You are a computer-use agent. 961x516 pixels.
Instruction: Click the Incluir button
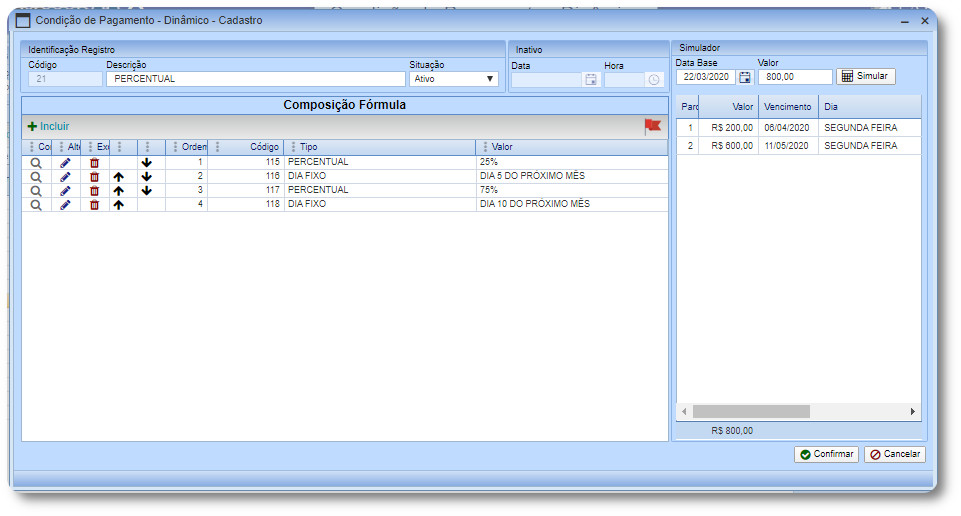click(x=48, y=126)
